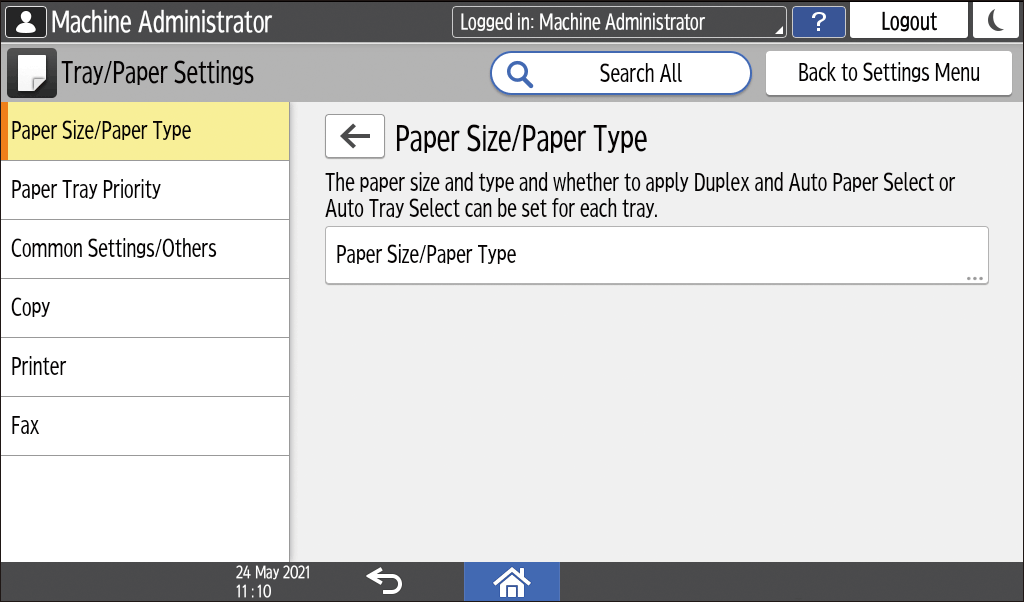Open Printer tray settings category
The image size is (1024, 602).
(x=145, y=367)
